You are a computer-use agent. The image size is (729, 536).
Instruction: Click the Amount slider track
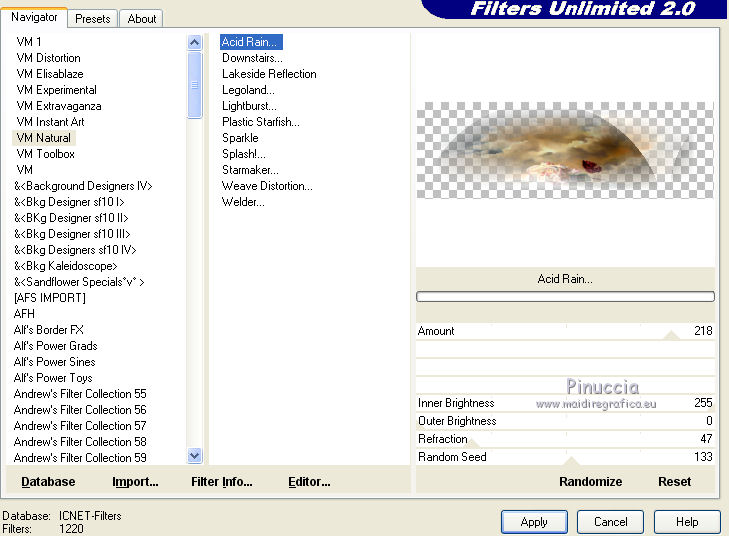coord(565,331)
